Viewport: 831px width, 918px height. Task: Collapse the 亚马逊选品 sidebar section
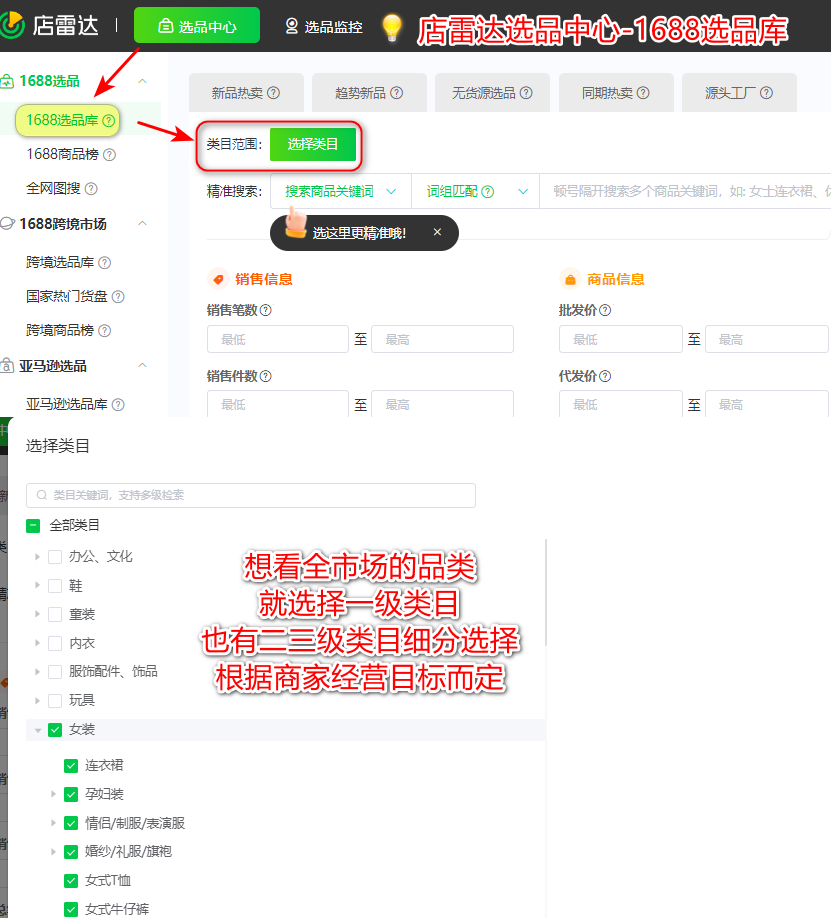tap(144, 367)
